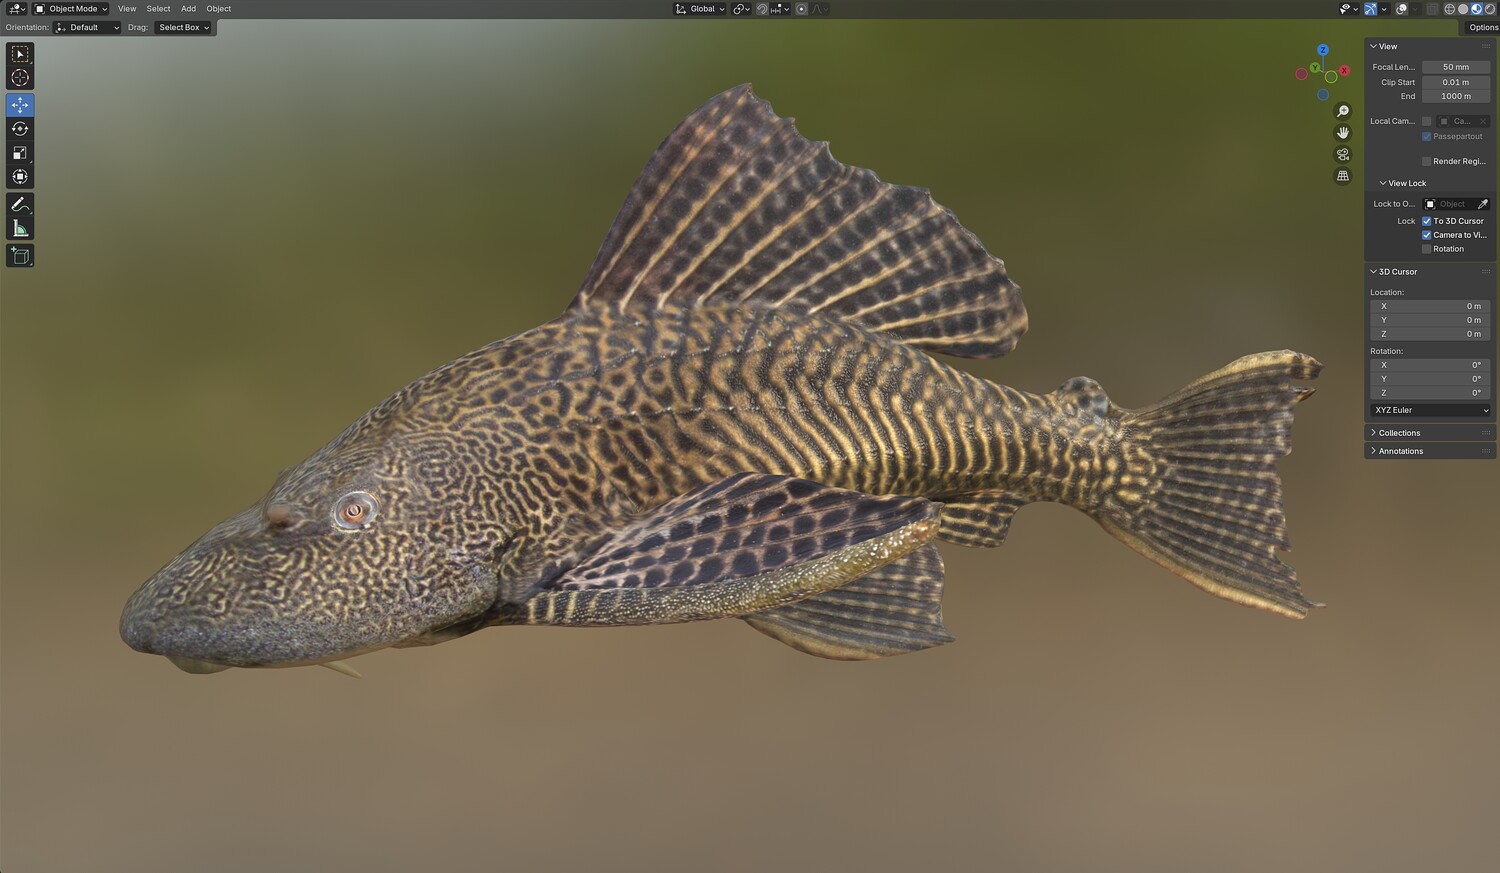Screen dimensions: 1500x873
Task: Select rendered viewport shading
Action: point(1489,9)
